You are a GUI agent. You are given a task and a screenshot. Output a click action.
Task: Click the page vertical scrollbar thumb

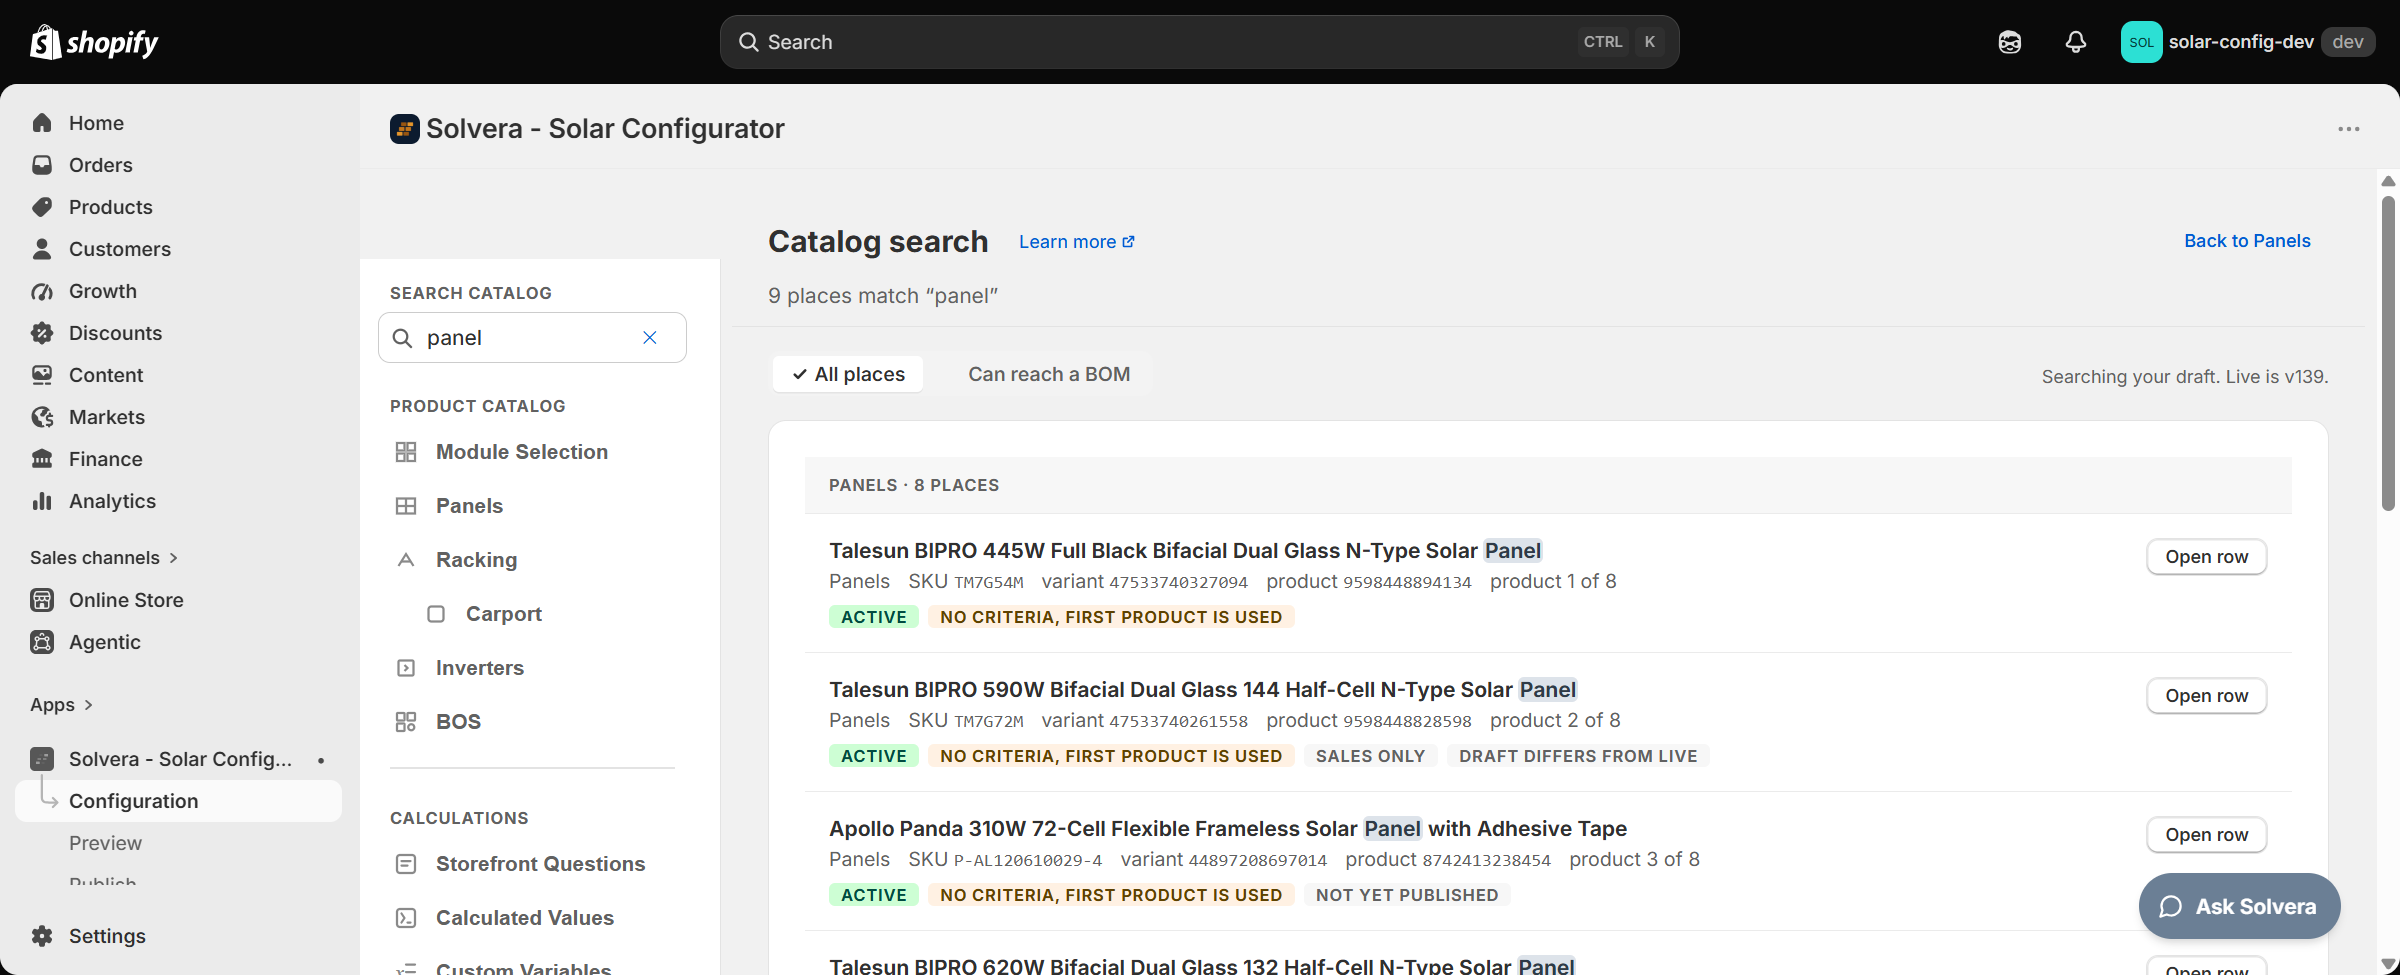(x=2388, y=352)
